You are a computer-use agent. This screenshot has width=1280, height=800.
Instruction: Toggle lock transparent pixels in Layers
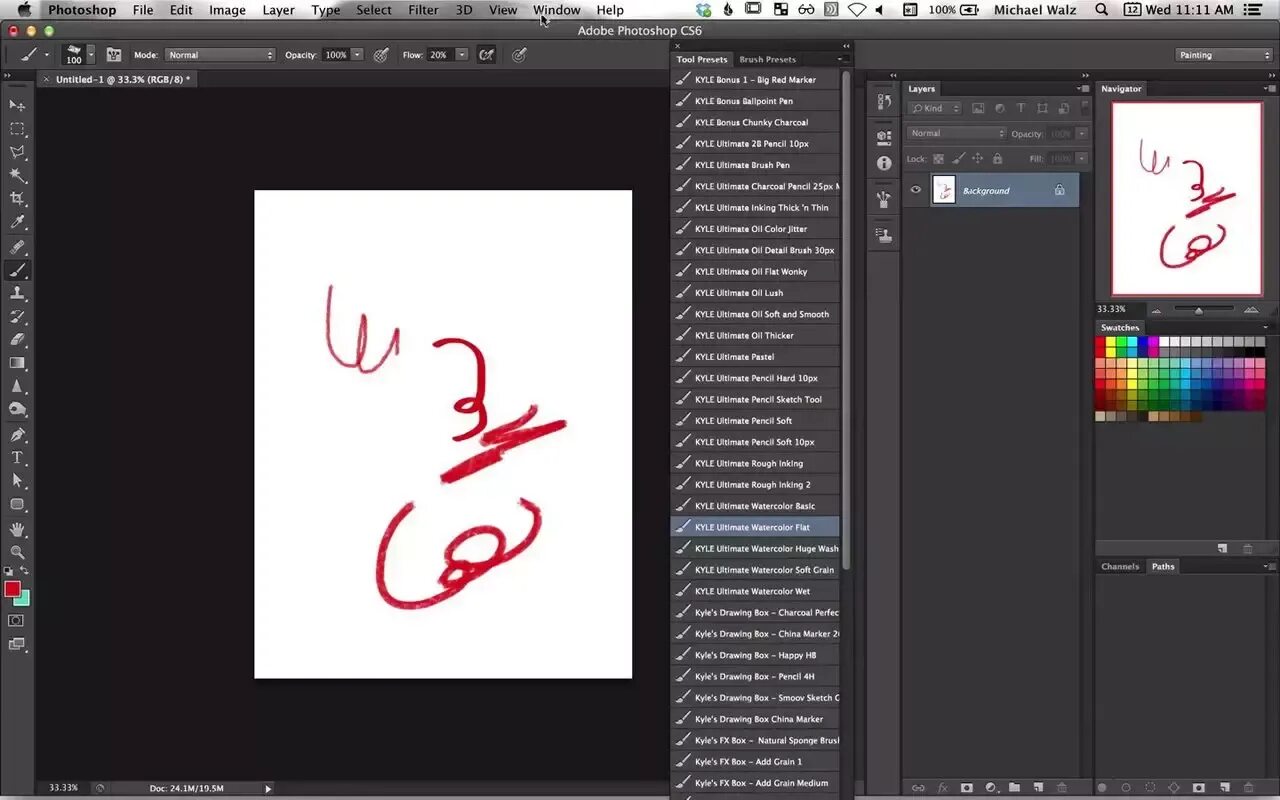click(938, 159)
